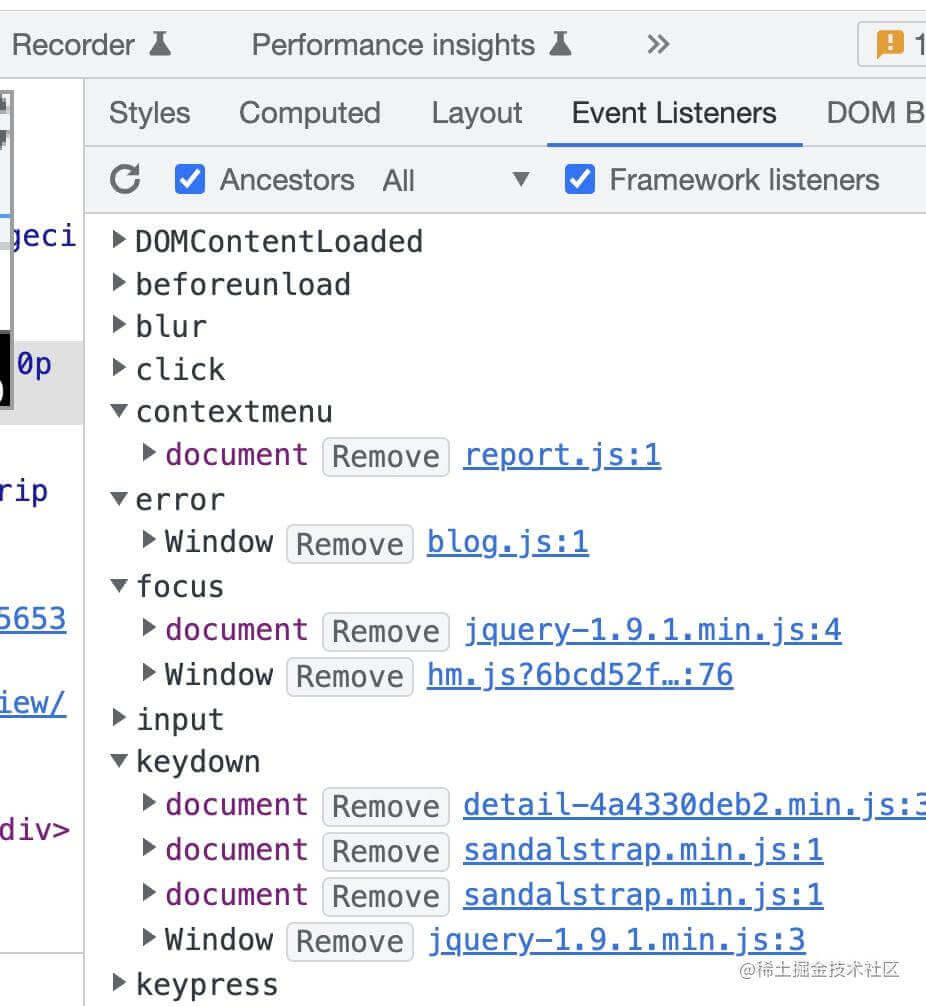Switch to the Computed tab

[x=309, y=113]
